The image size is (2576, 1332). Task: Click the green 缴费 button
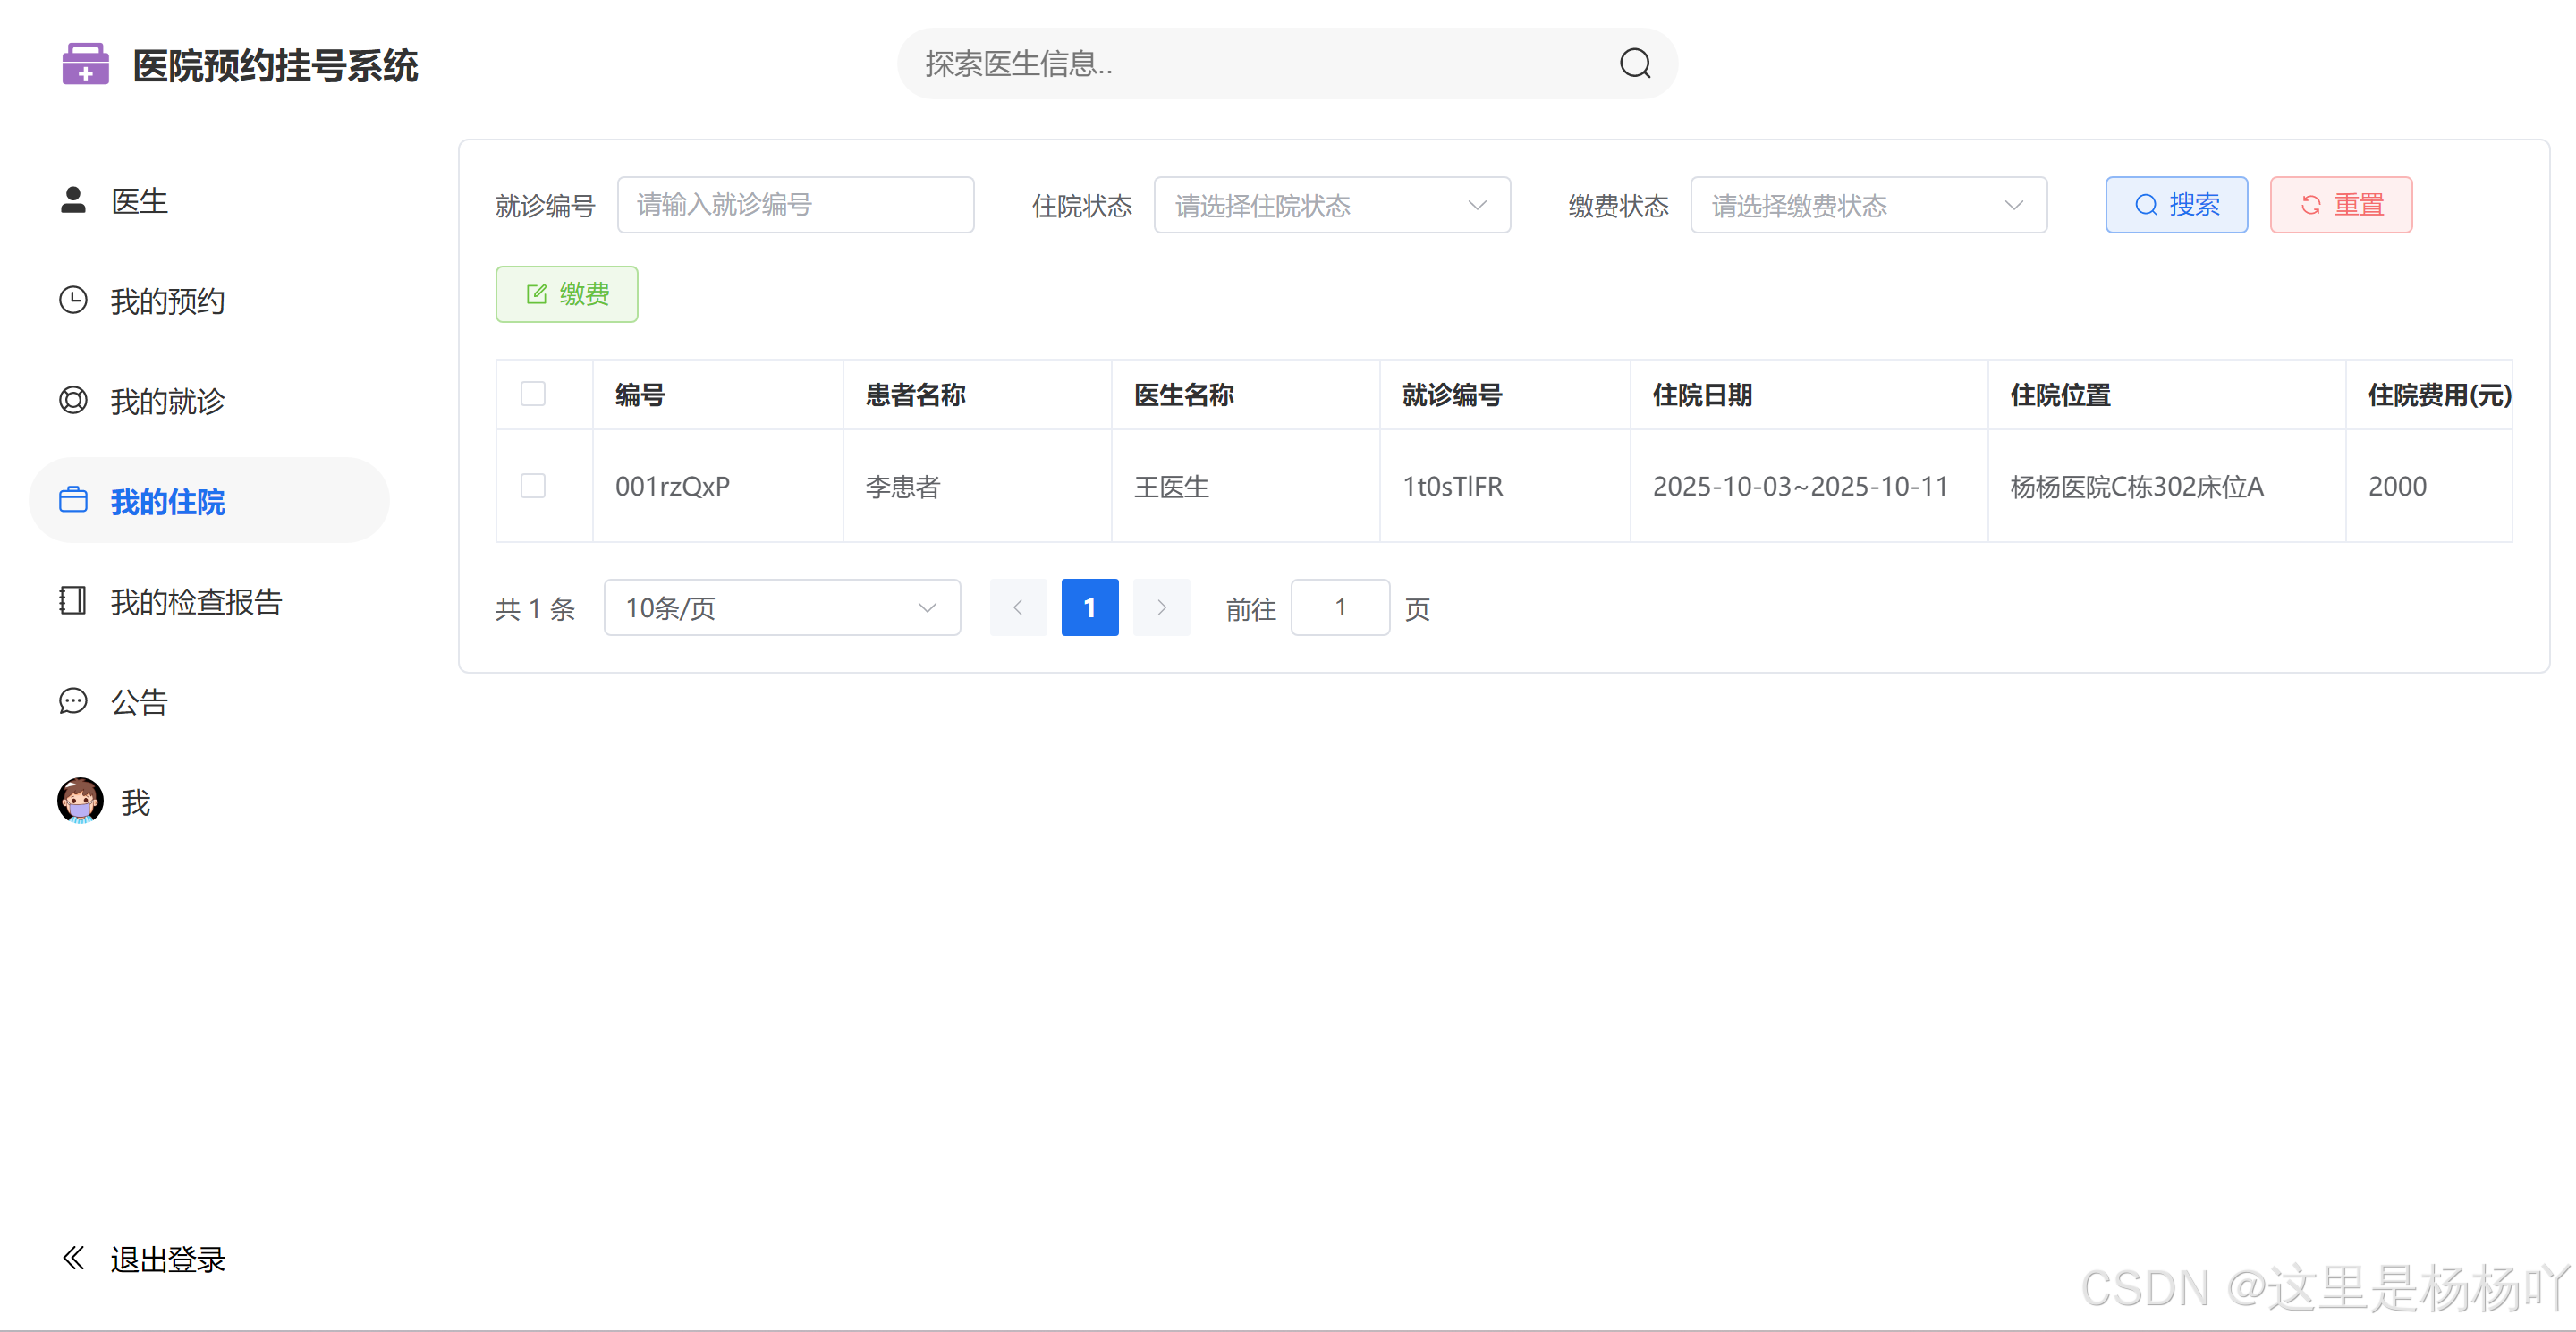(566, 294)
